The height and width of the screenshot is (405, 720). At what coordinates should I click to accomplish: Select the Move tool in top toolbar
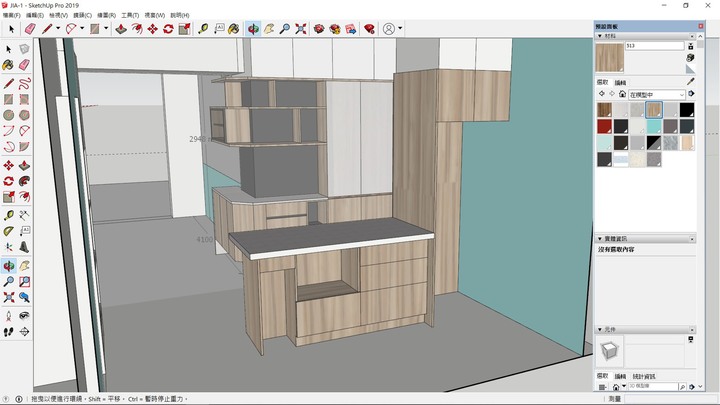(152, 29)
